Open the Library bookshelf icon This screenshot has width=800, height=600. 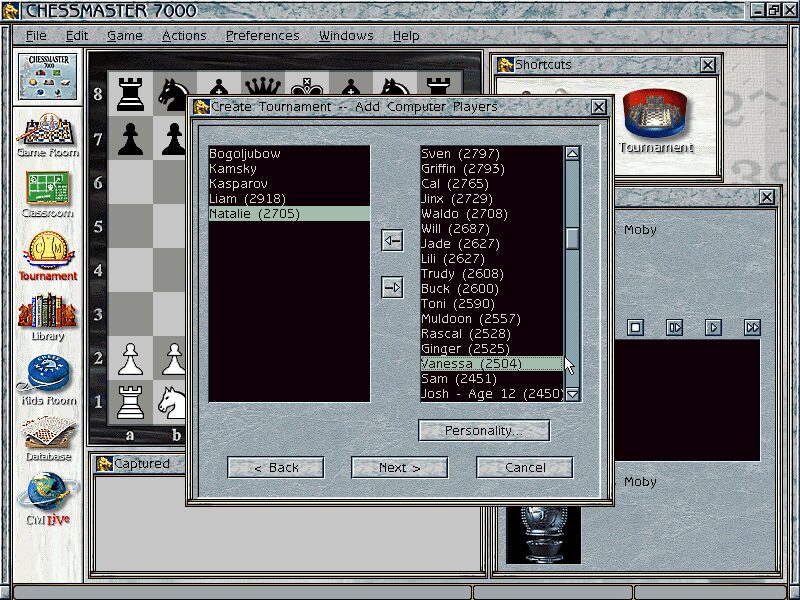[x=47, y=317]
